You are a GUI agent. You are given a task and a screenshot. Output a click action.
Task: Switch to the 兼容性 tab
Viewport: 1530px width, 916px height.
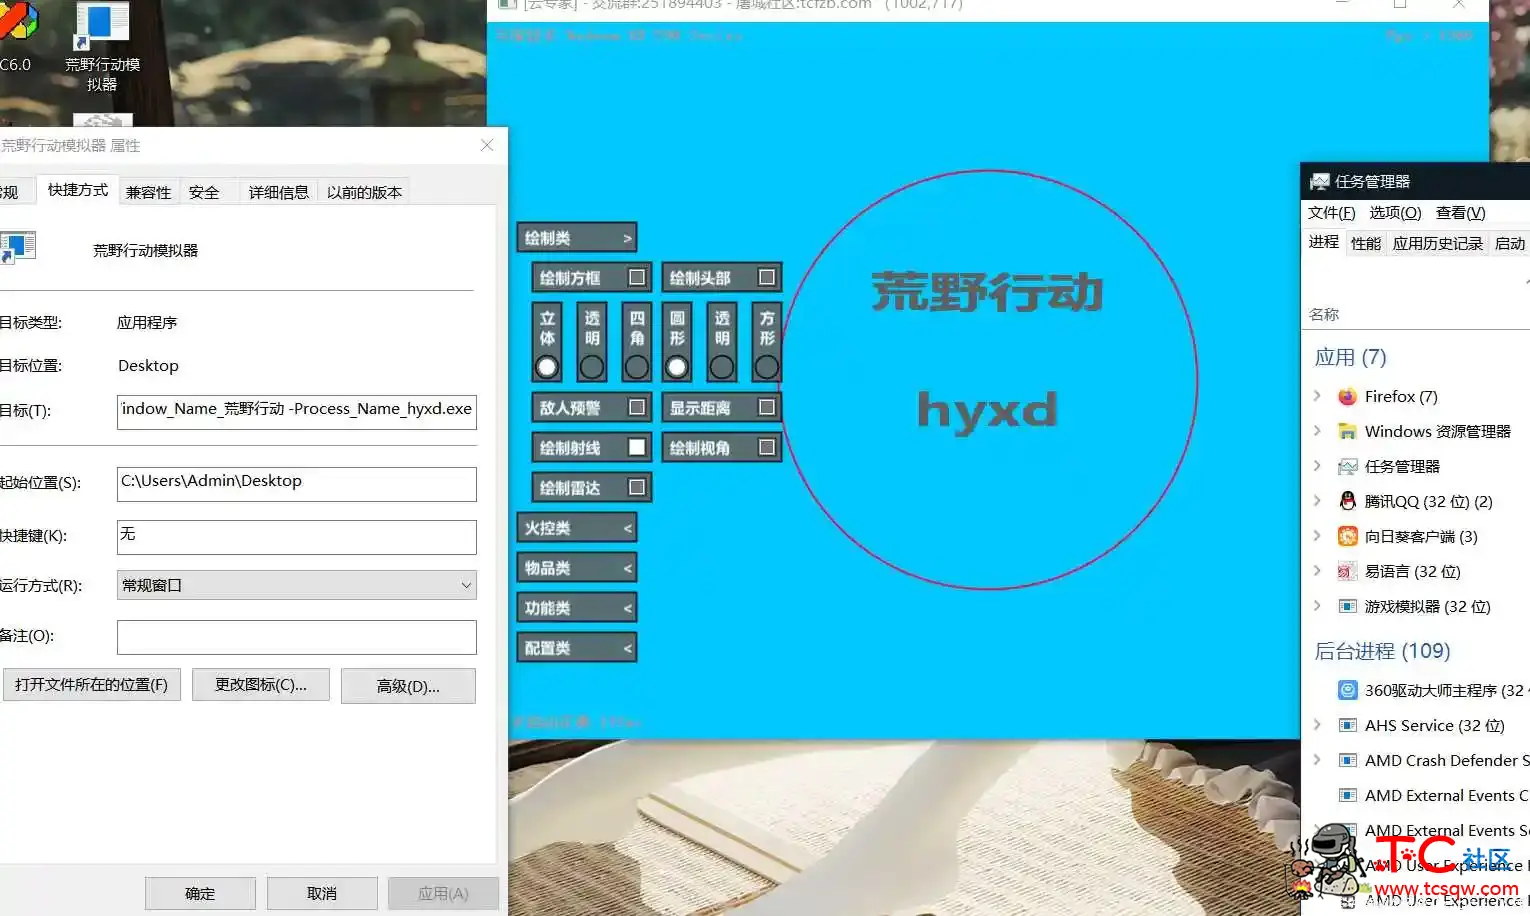point(149,192)
